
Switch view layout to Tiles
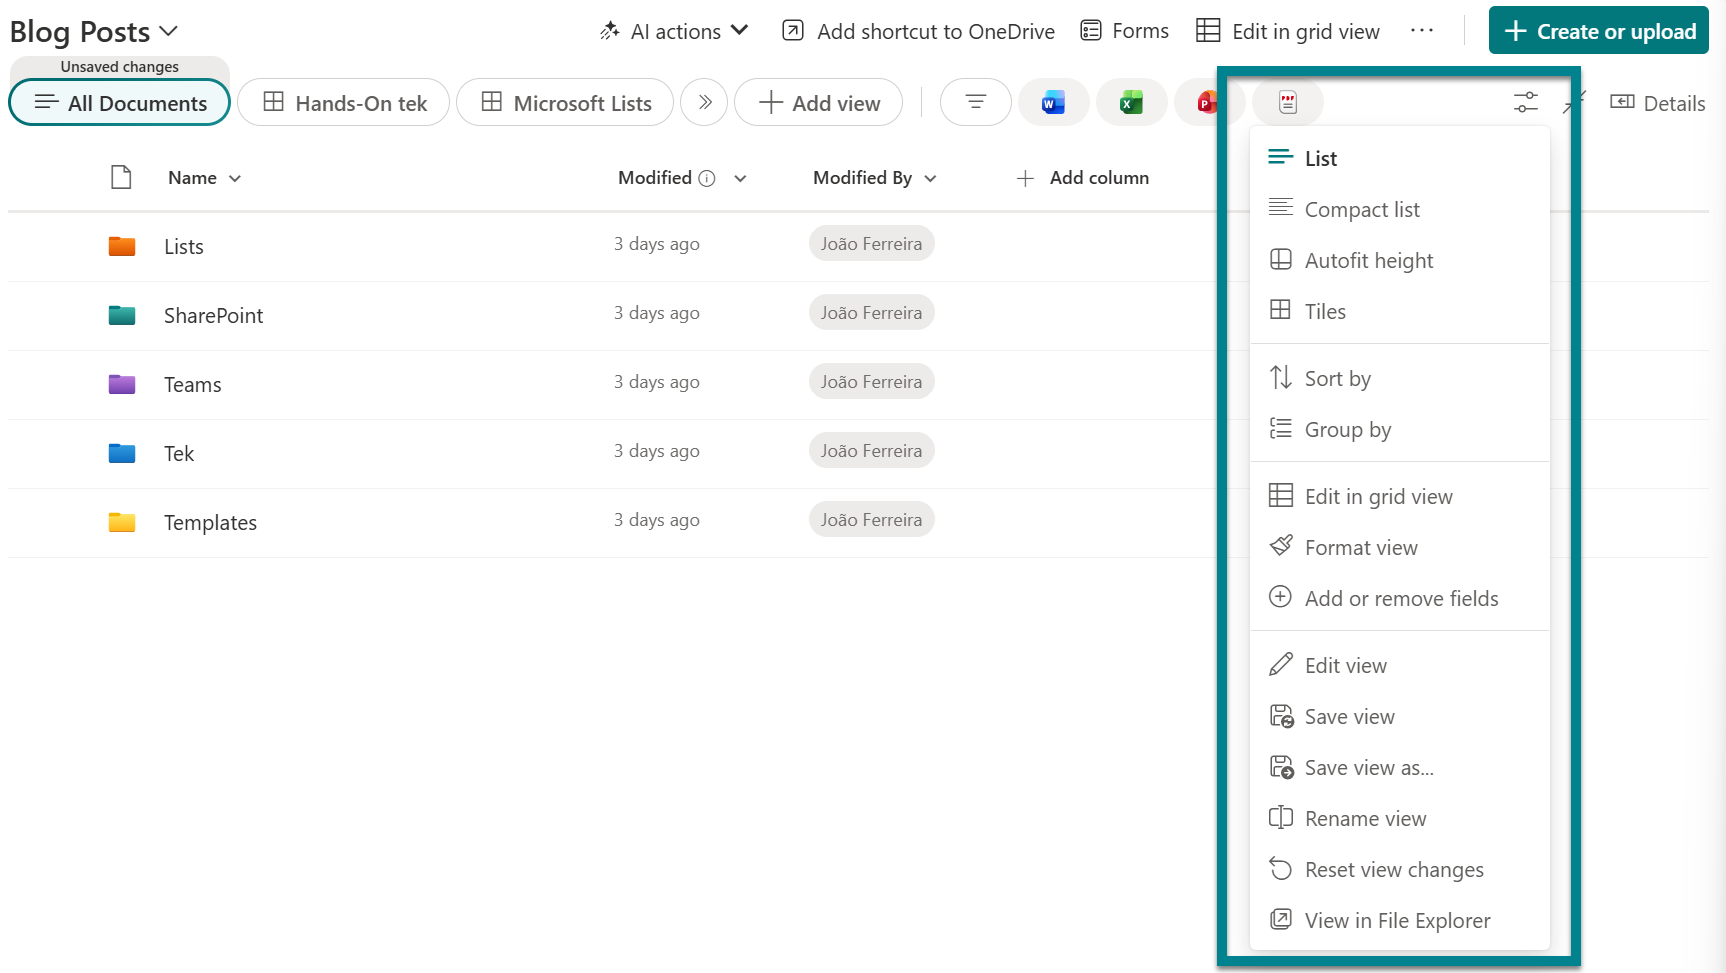pyautogui.click(x=1326, y=311)
